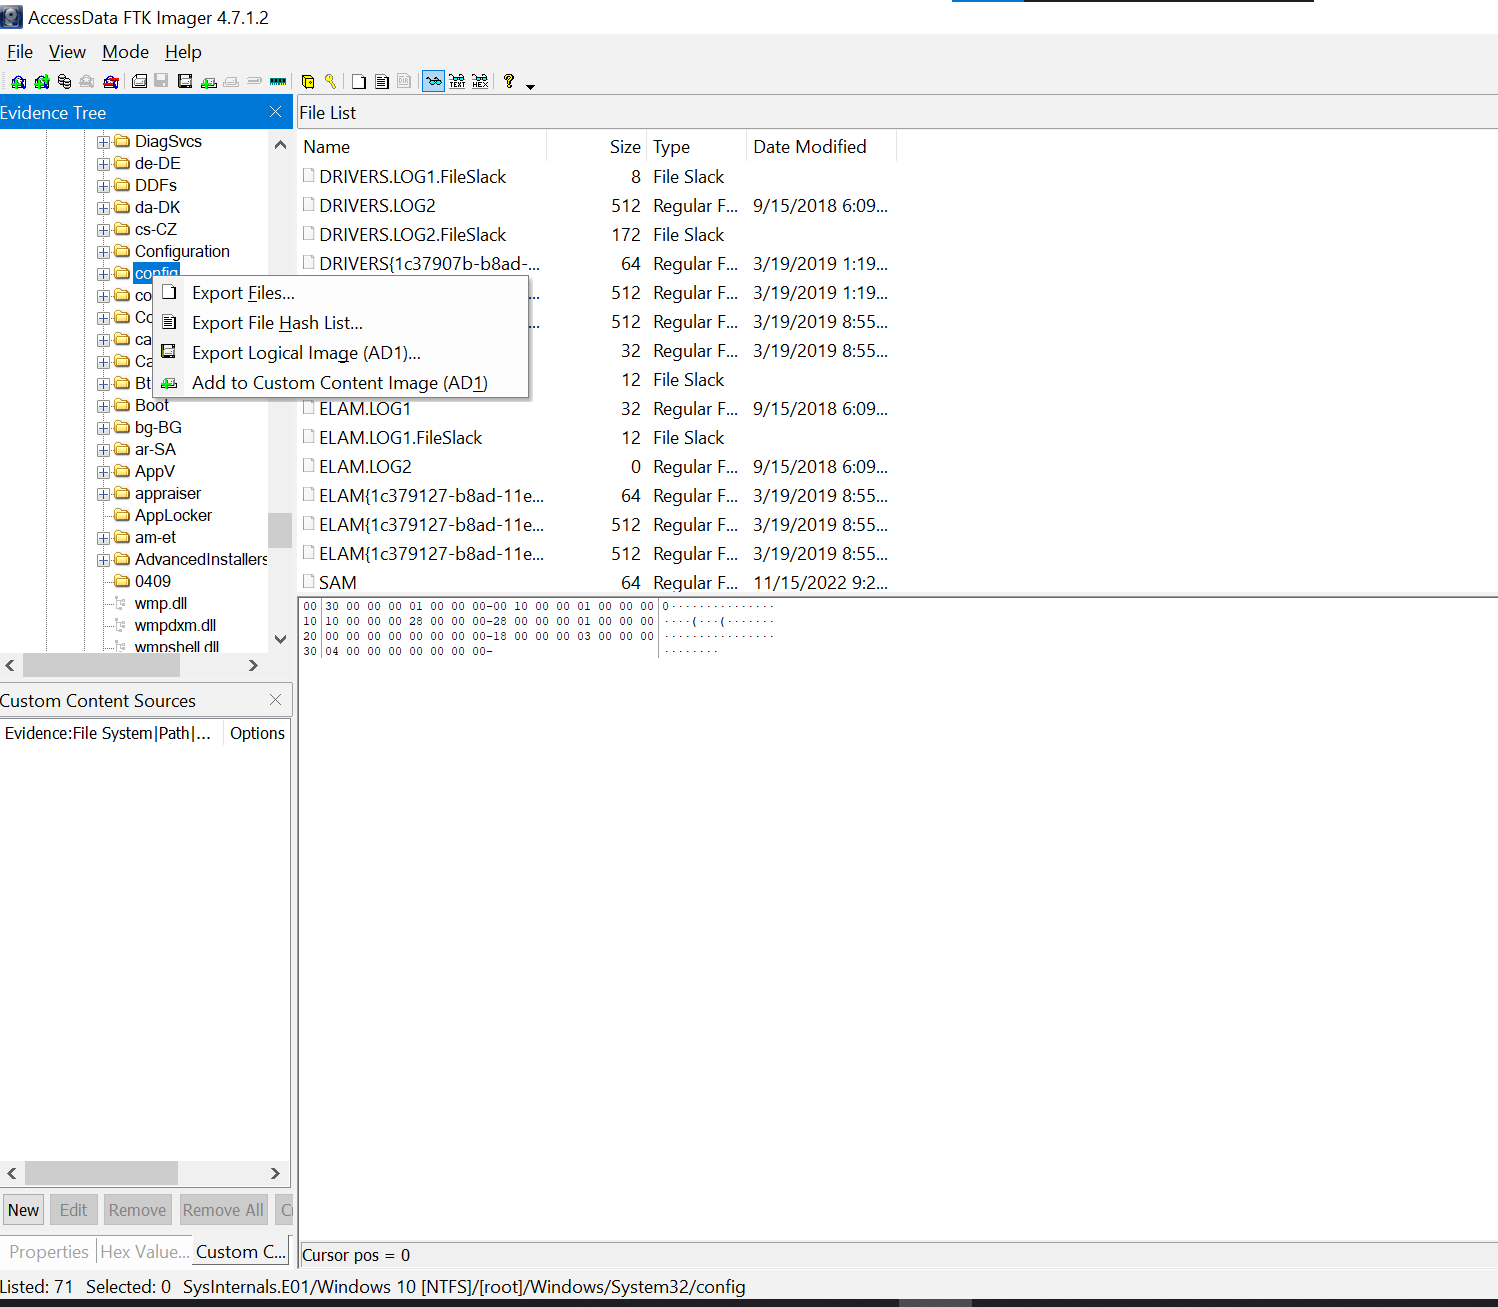Image resolution: width=1498 pixels, height=1307 pixels.
Task: Click the Create Disk Image icon
Action: click(x=140, y=82)
